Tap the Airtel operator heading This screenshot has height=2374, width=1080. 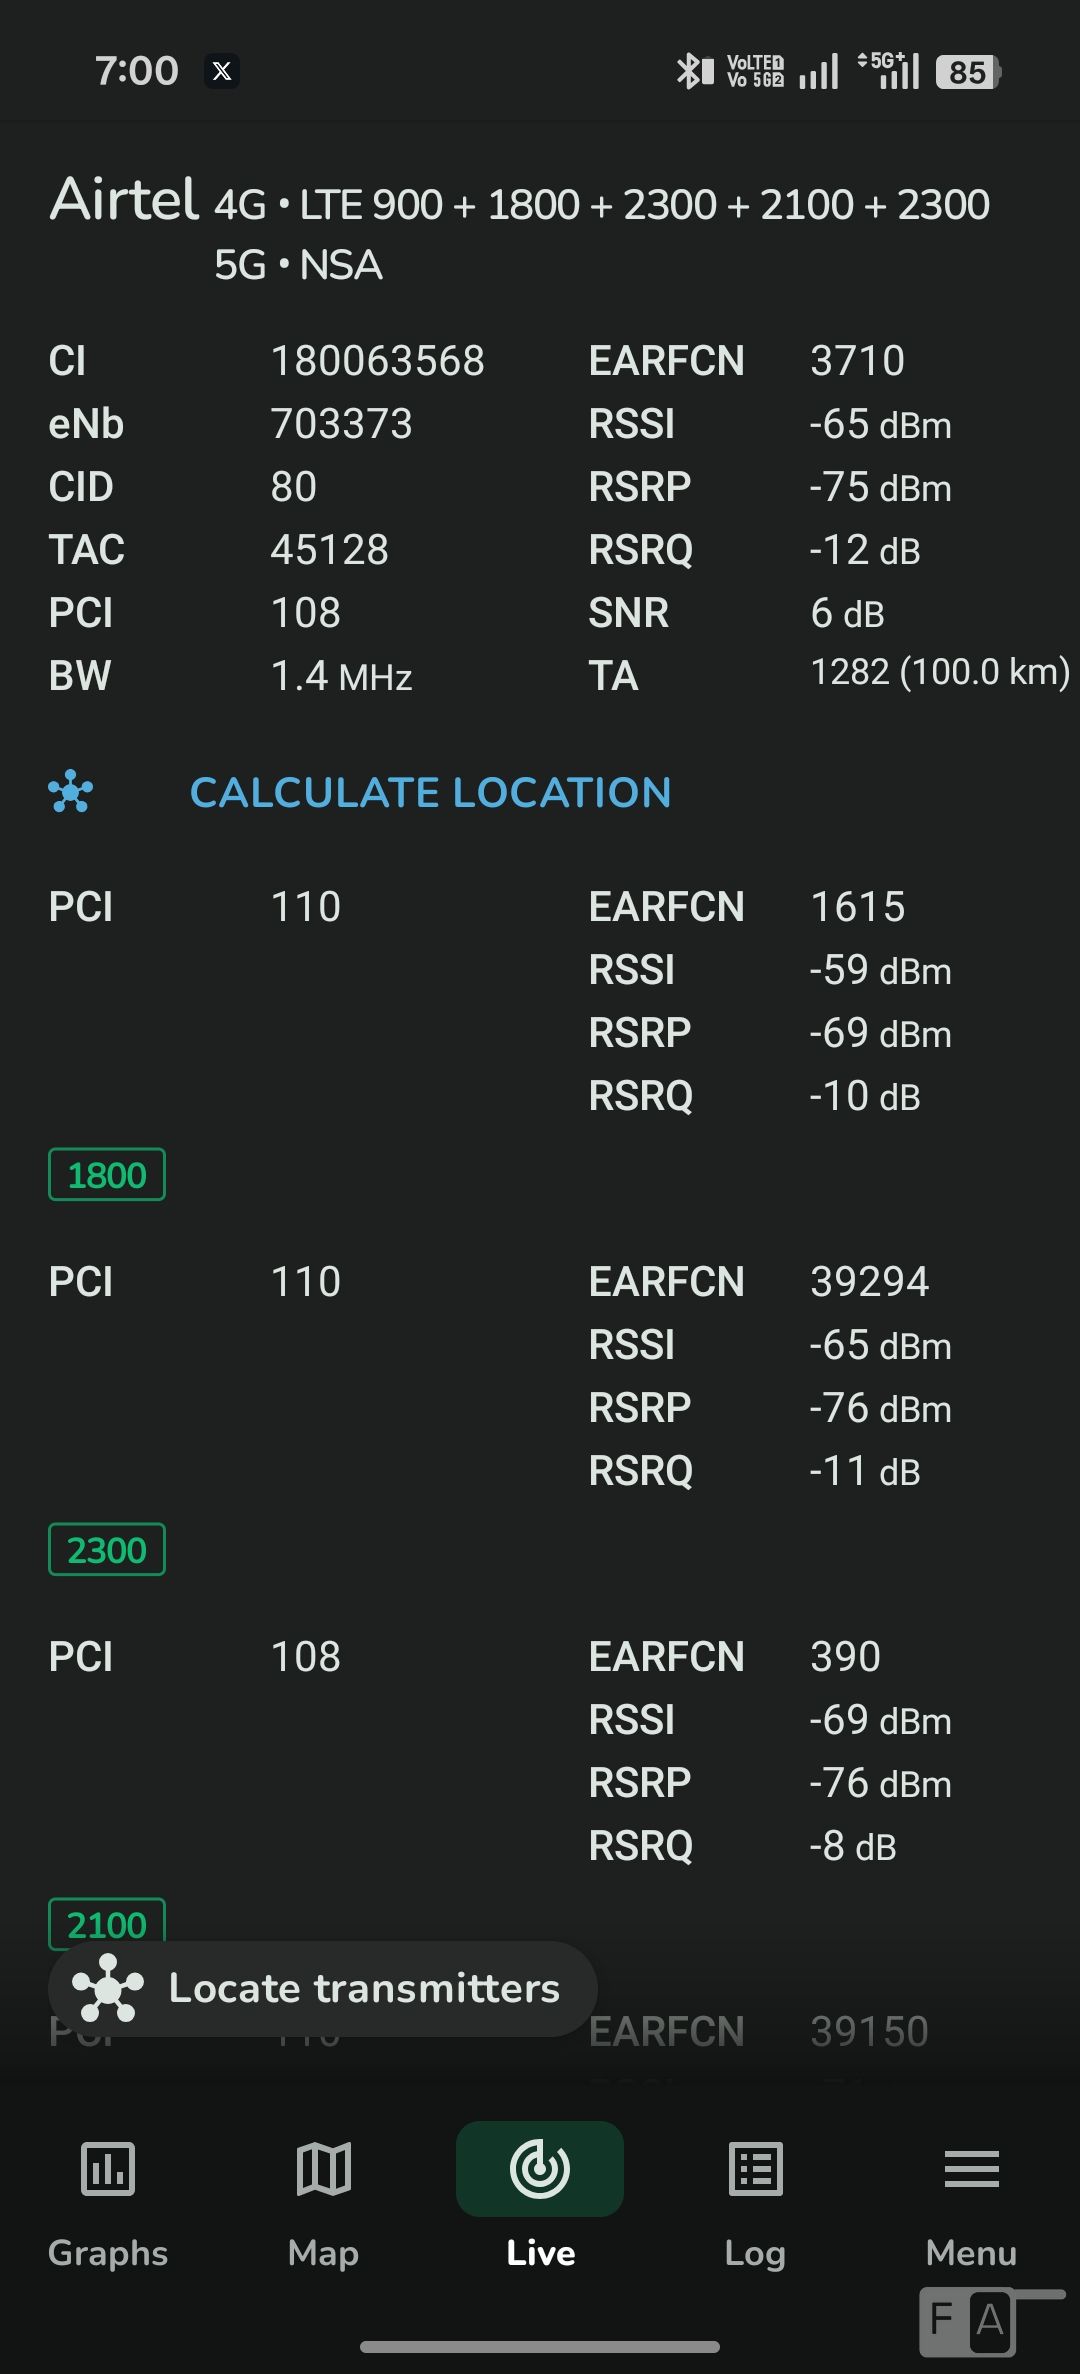(125, 198)
